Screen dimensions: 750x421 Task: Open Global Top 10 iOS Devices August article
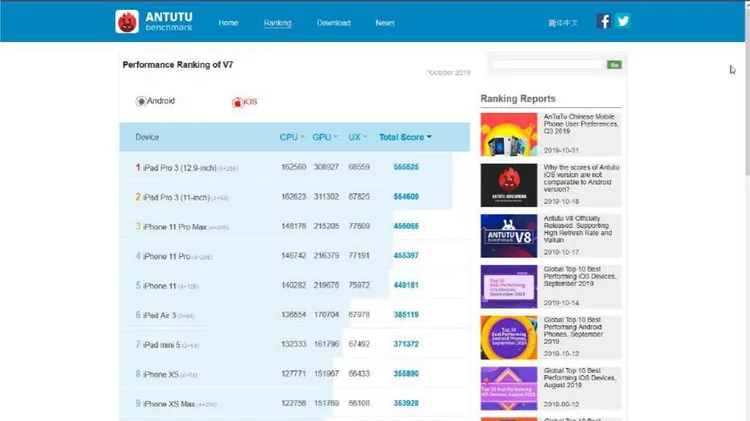pyautogui.click(x=580, y=378)
